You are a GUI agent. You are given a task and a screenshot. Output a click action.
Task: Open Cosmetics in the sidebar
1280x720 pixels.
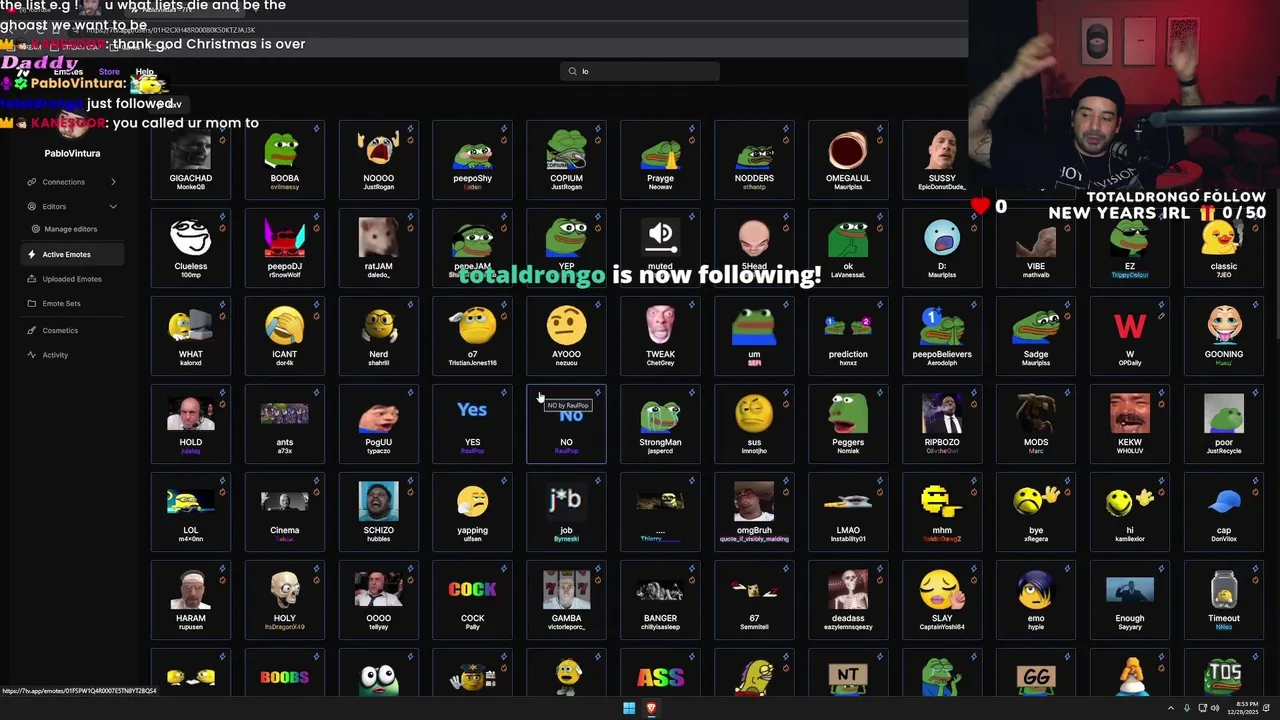[x=71, y=330]
